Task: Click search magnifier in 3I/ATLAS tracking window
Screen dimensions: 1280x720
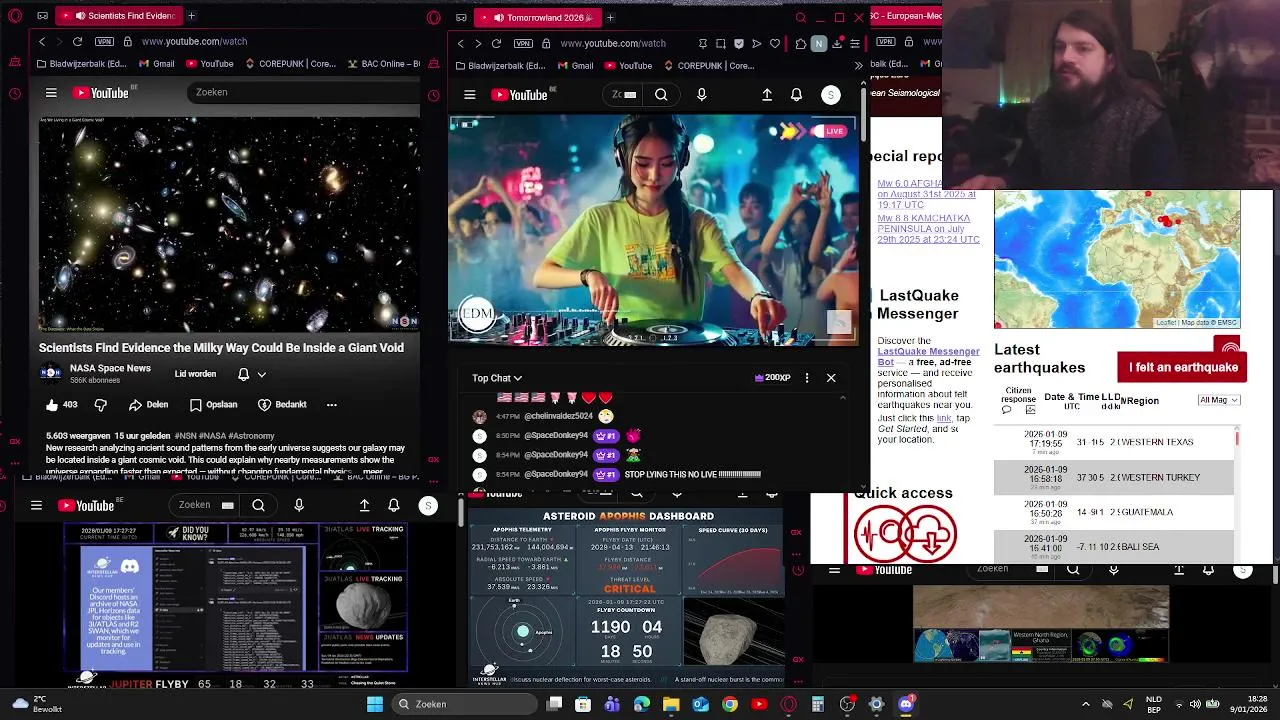Action: [258, 505]
